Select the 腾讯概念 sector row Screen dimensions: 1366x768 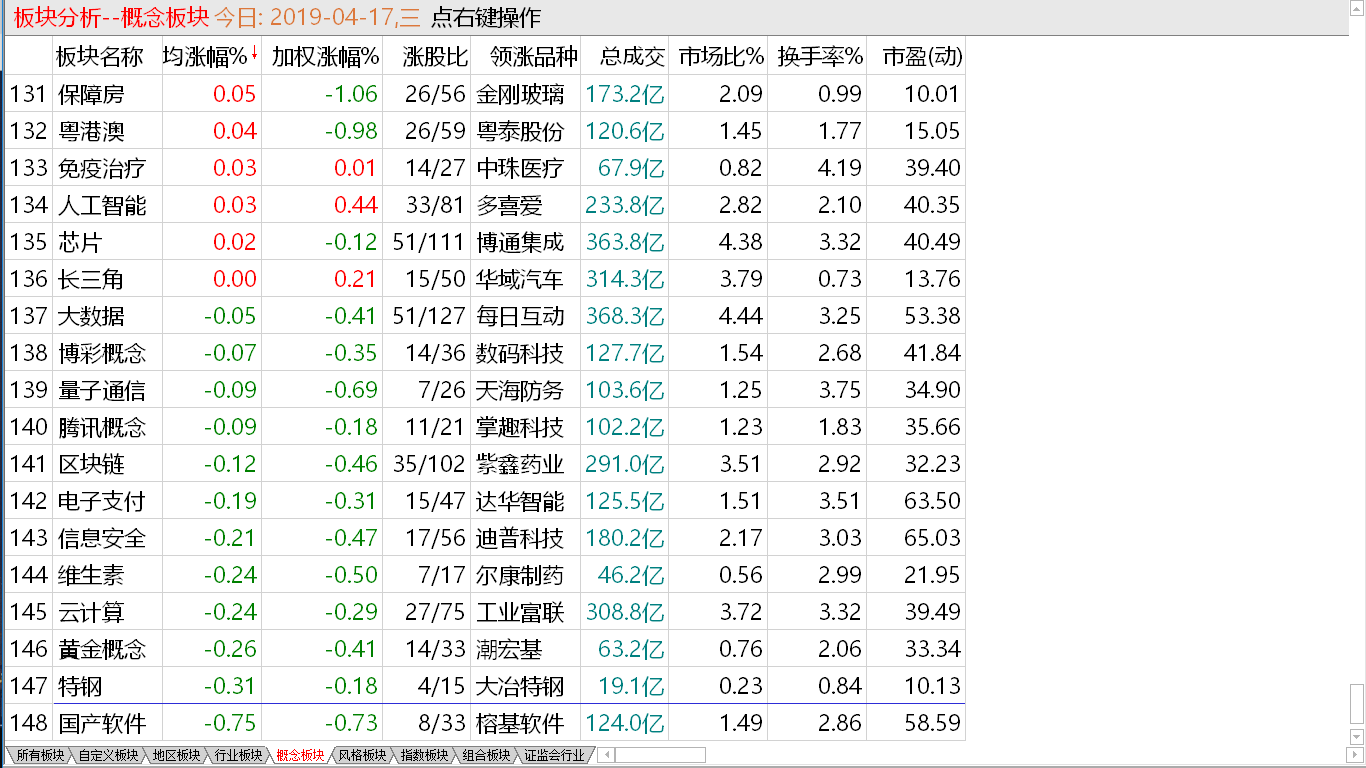[x=486, y=427]
